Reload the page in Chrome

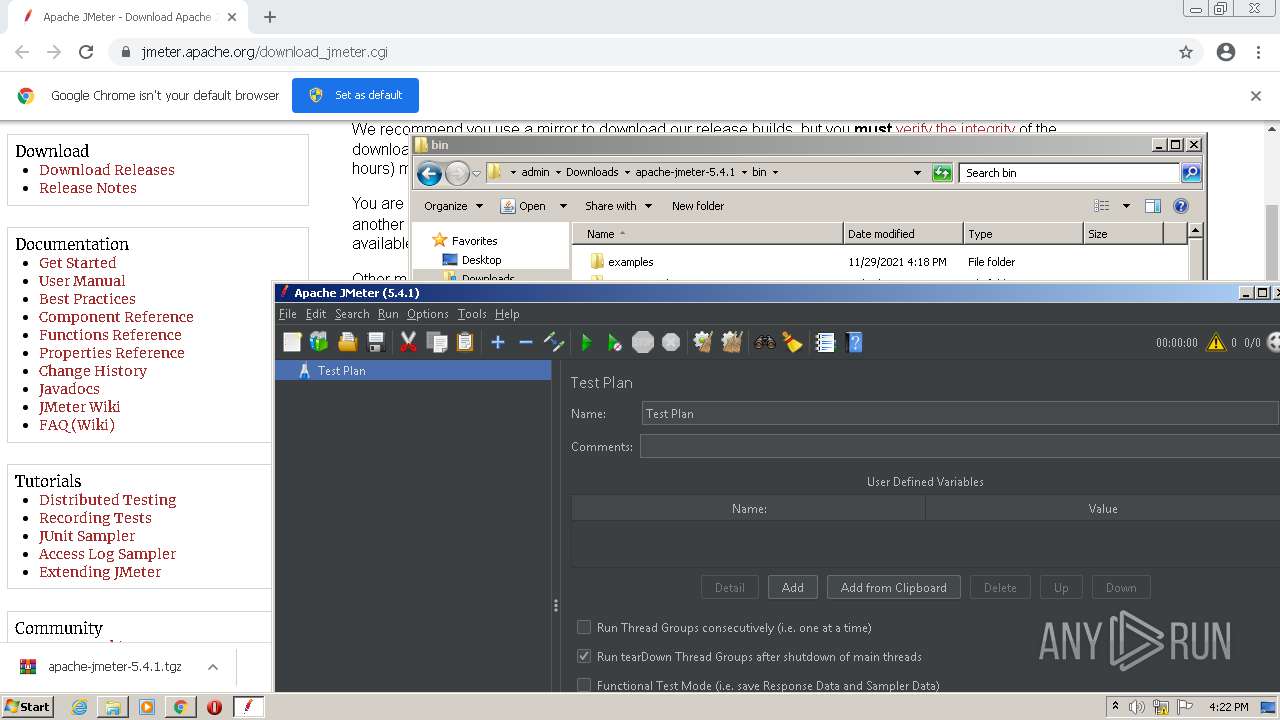86,52
